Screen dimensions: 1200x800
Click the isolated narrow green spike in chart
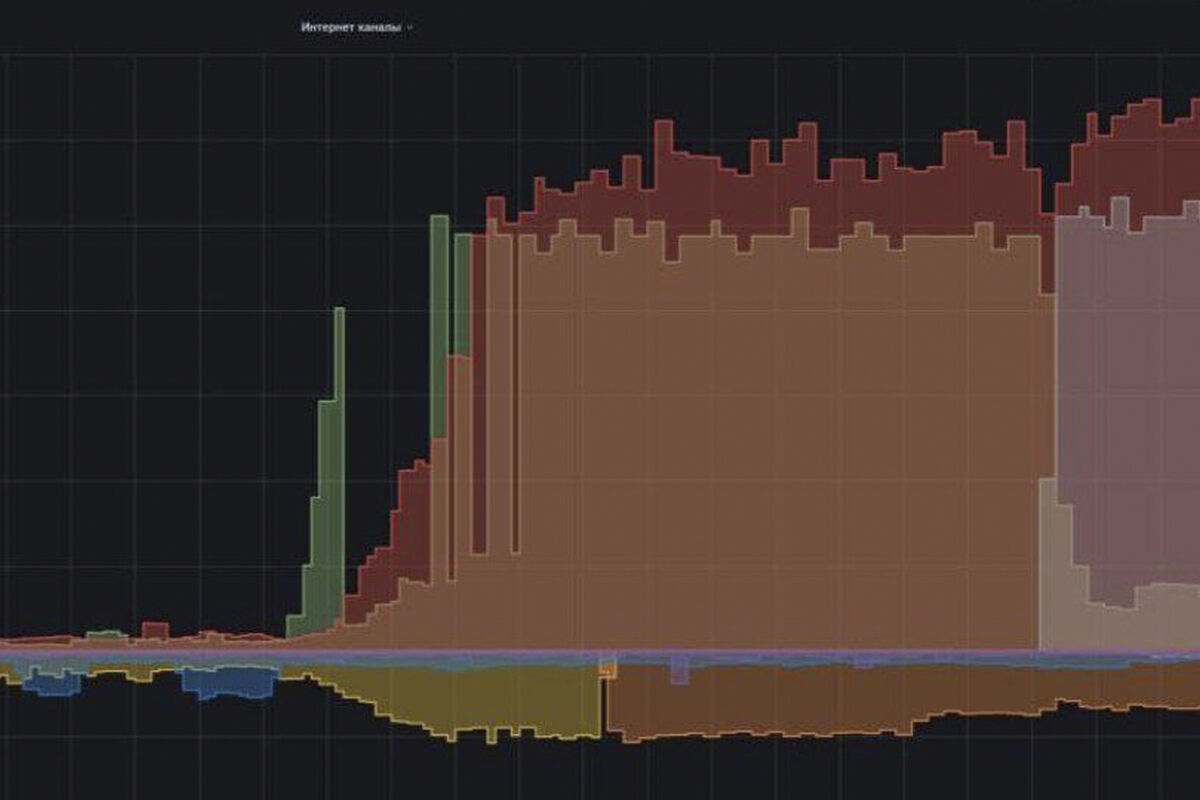tap(324, 470)
